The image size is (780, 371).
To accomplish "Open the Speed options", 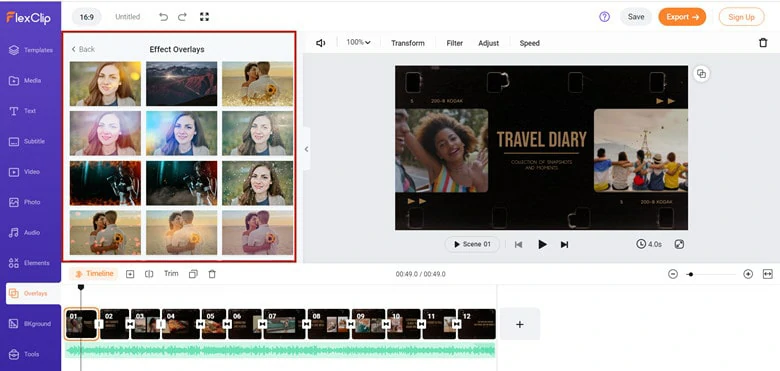I will 529,43.
